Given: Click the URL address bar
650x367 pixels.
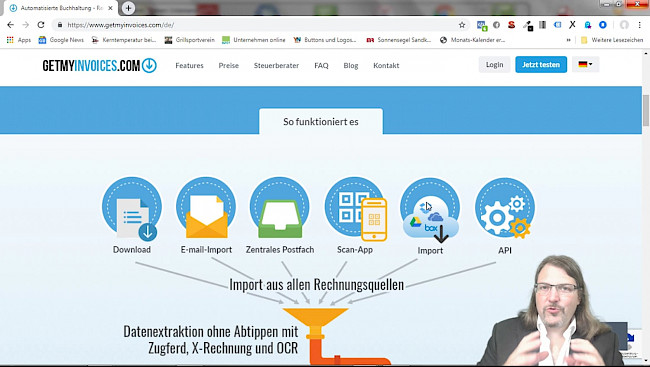Looking at the screenshot, I should (261, 25).
